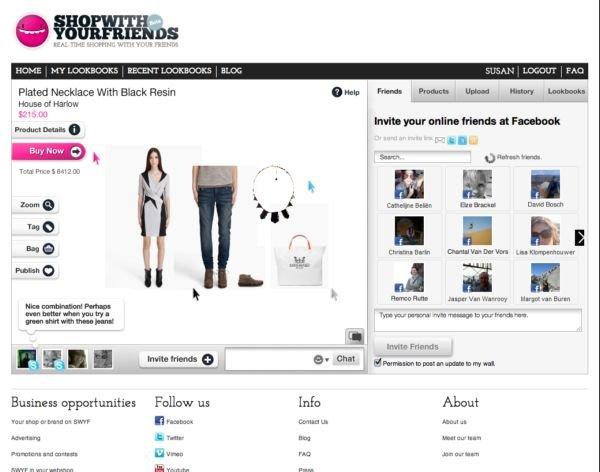The width and height of the screenshot is (600, 472).
Task: Open SUSAN profile link
Action: point(499,71)
